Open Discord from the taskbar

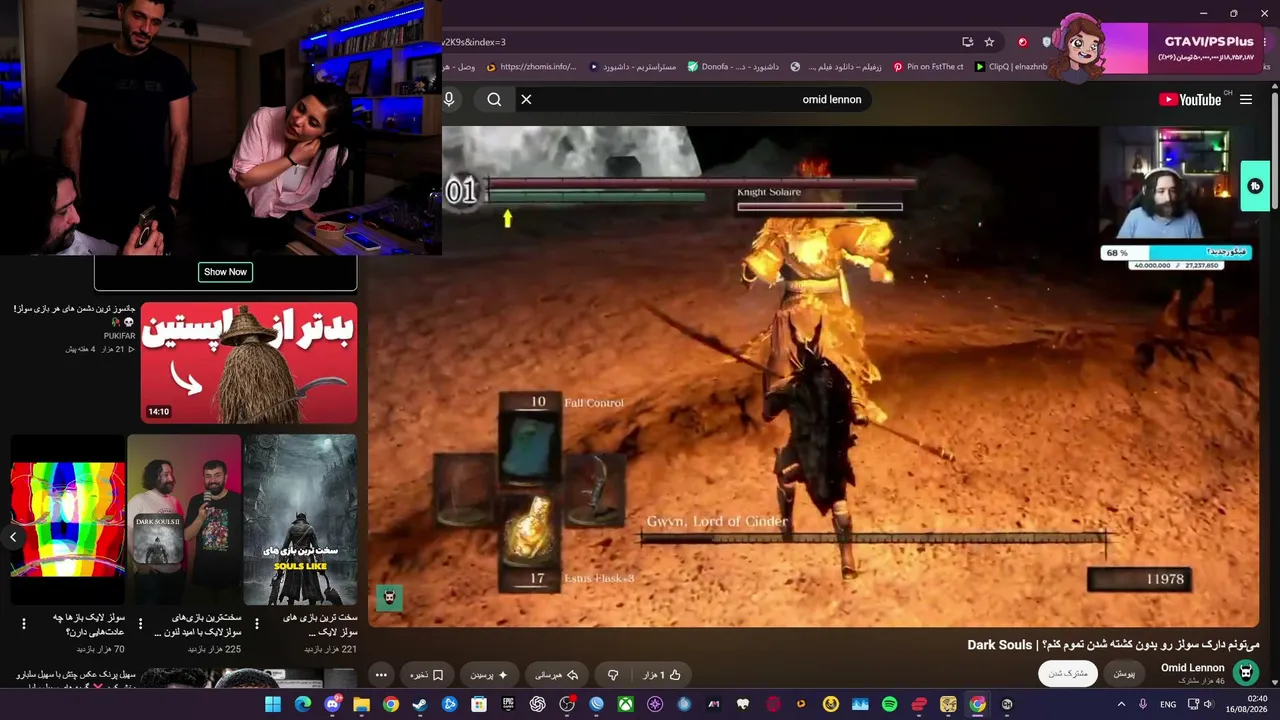(332, 705)
